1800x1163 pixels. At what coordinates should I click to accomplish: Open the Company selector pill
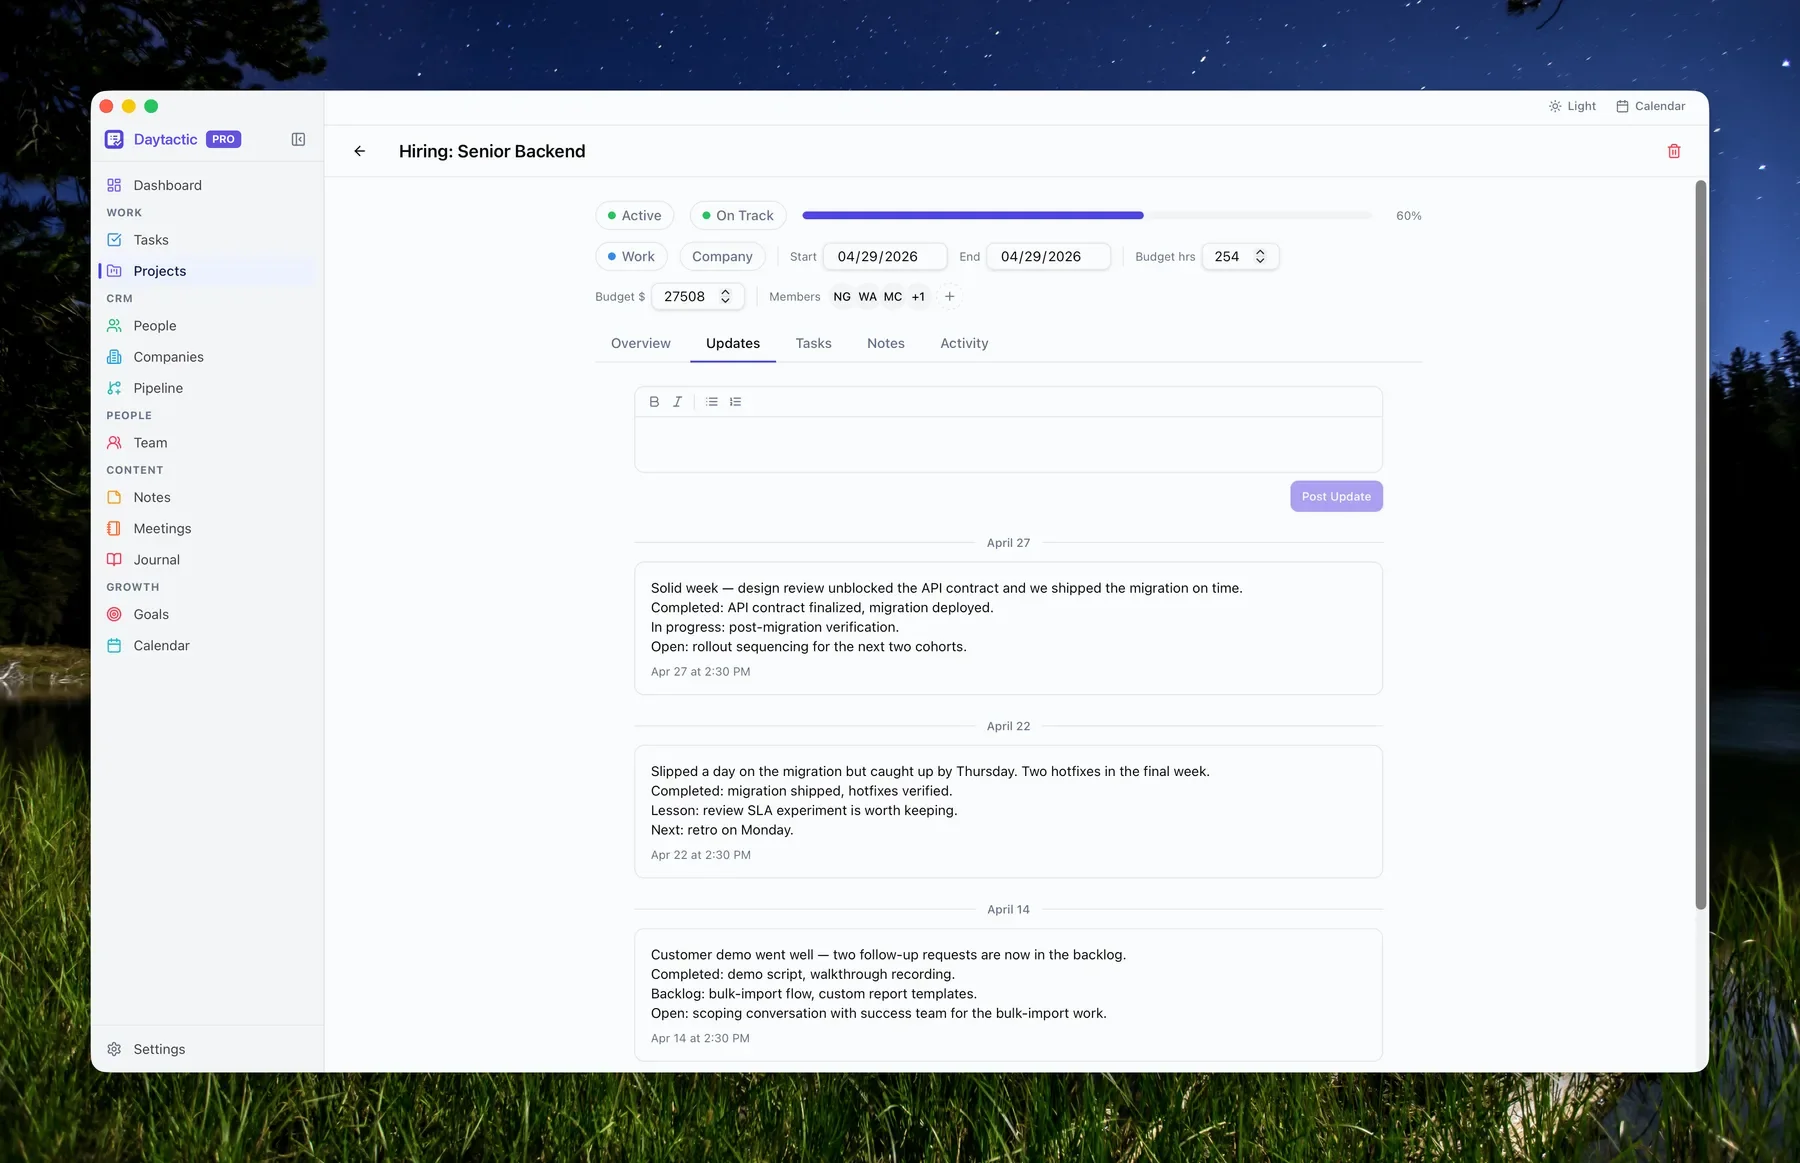point(722,257)
